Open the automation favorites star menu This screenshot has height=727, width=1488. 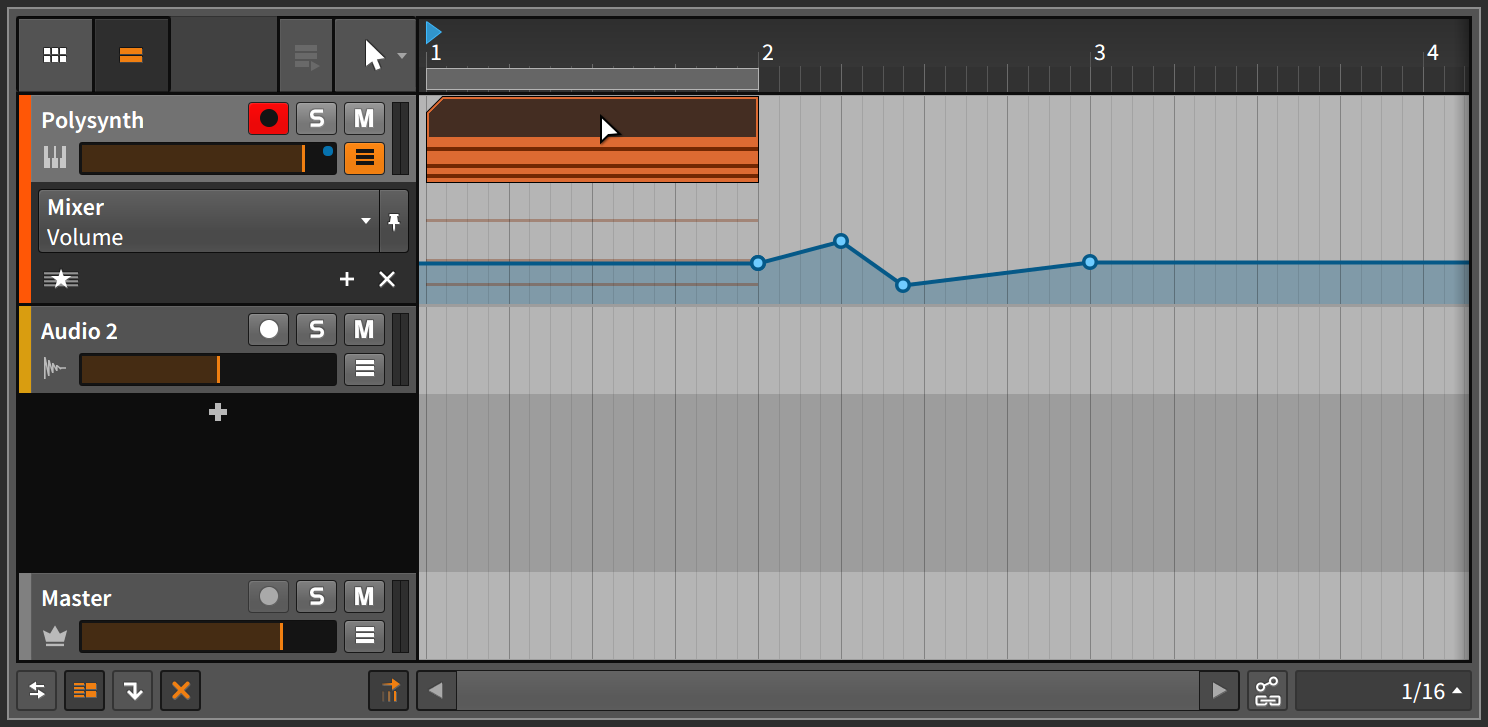coord(61,279)
